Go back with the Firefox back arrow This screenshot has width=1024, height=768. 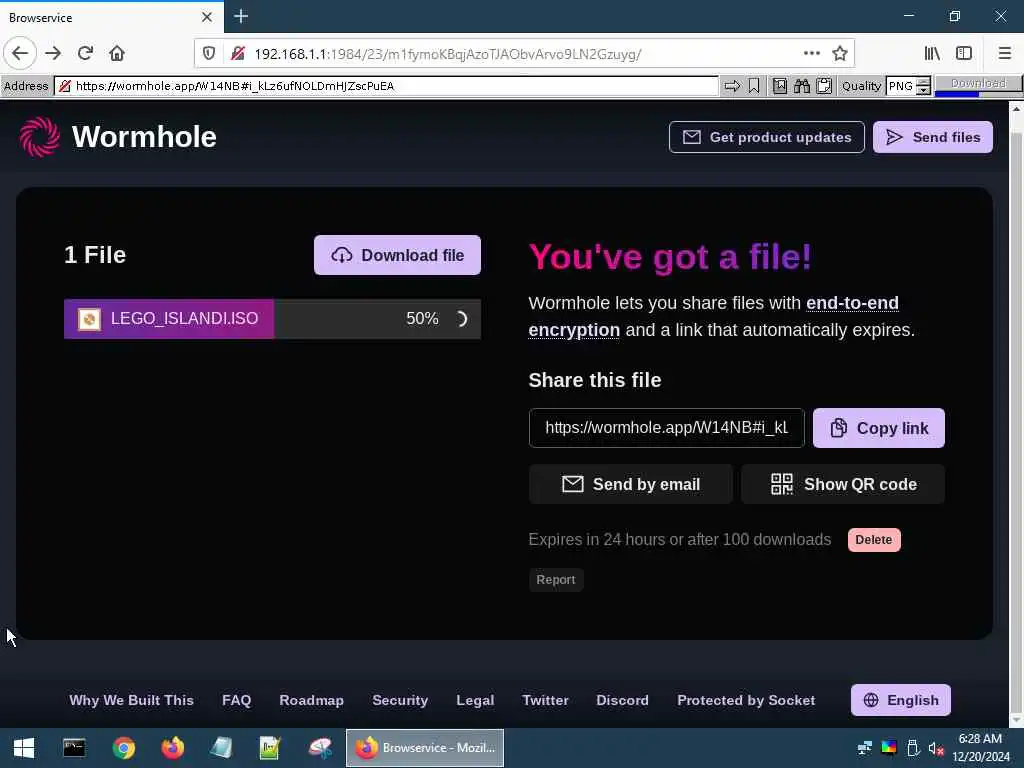(20, 53)
